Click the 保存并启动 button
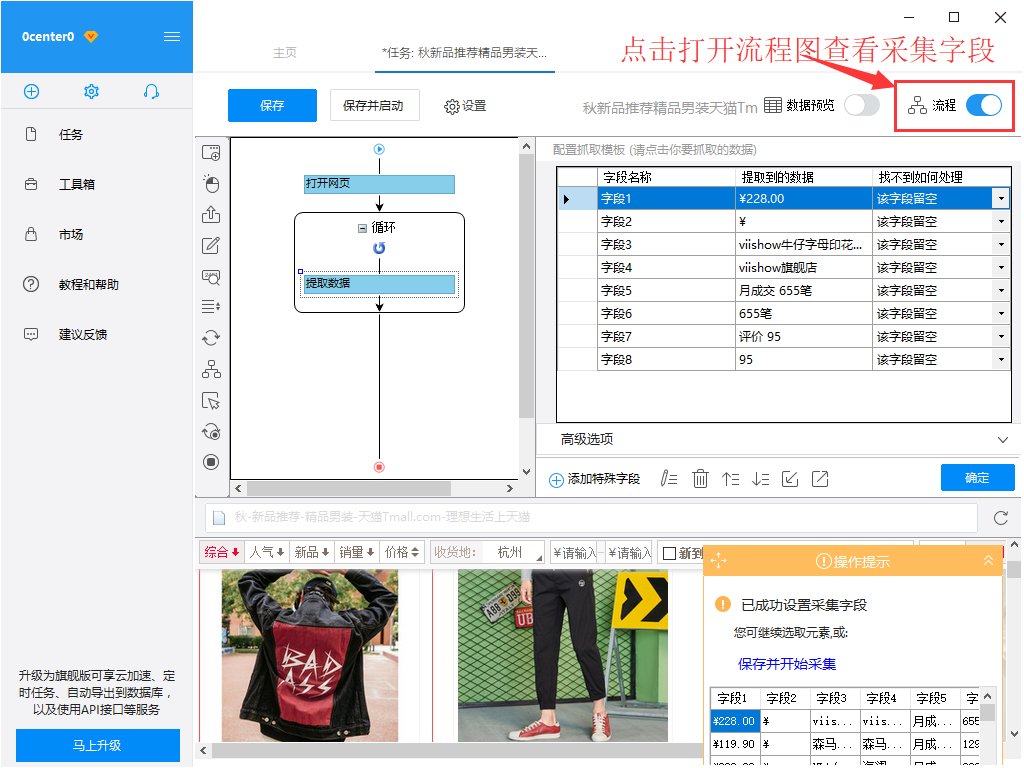Screen dimensions: 1024x768 point(371,104)
